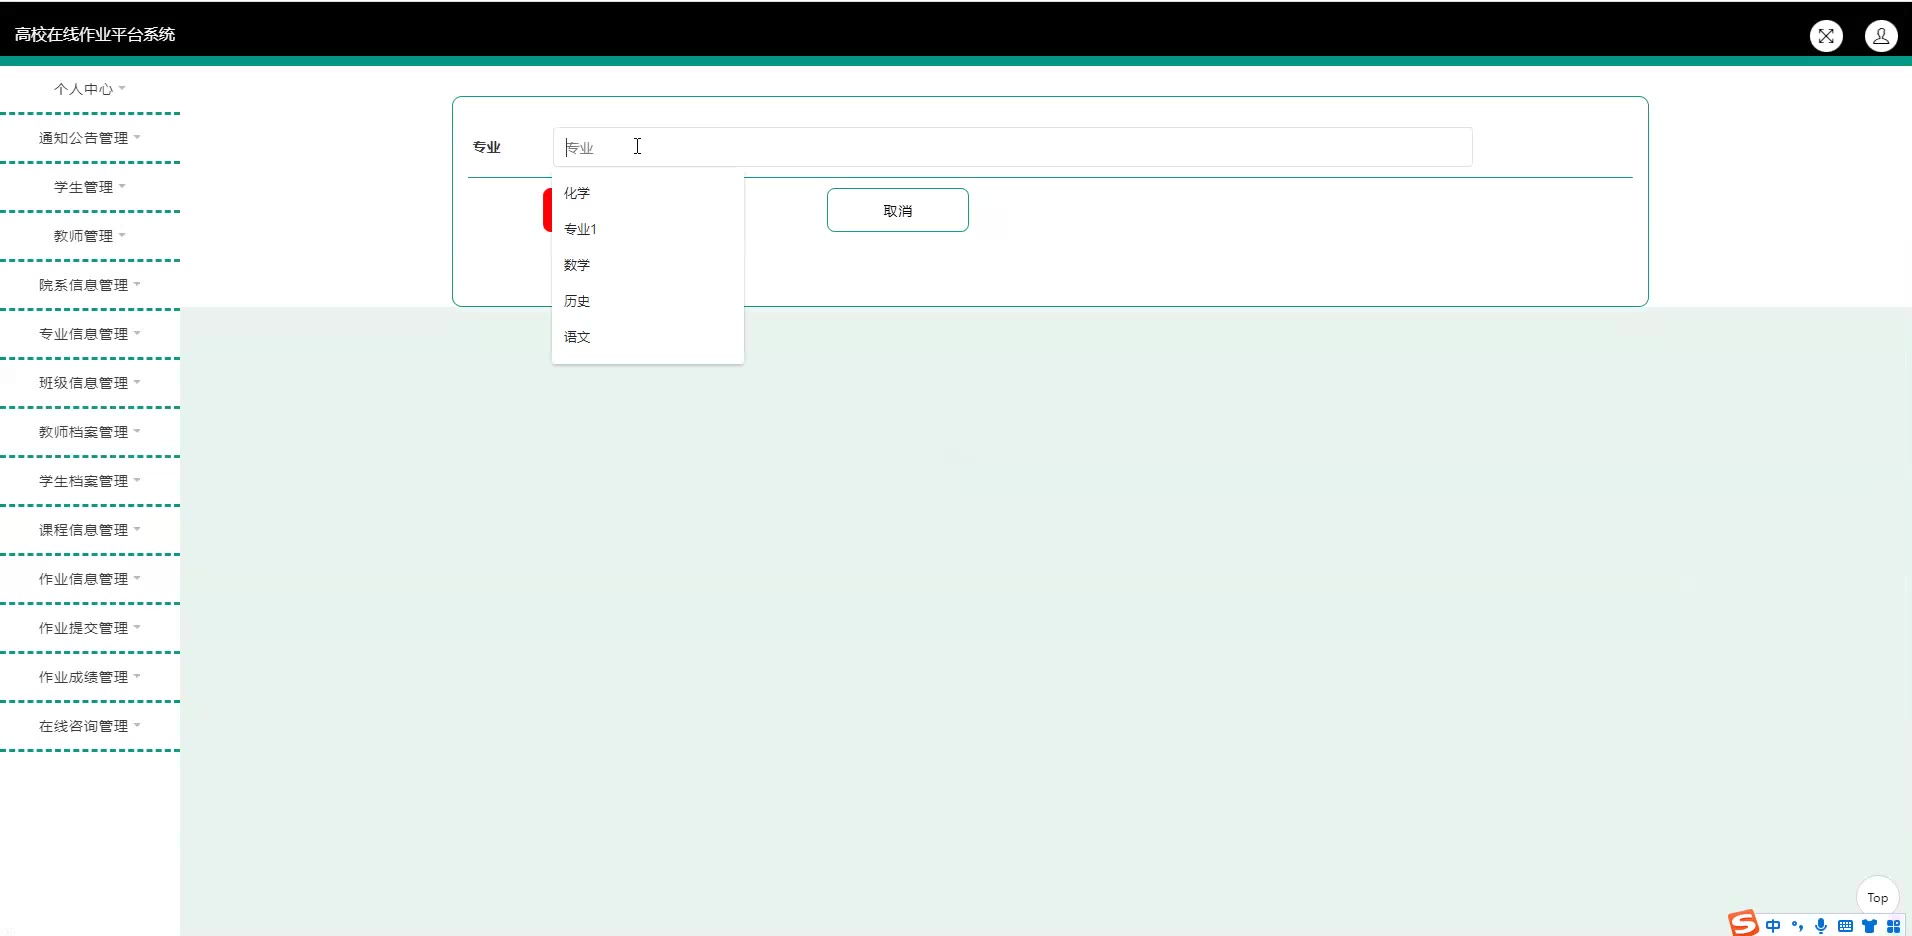This screenshot has height=936, width=1912.
Task: Jump back up with the Top button
Action: 1877,897
